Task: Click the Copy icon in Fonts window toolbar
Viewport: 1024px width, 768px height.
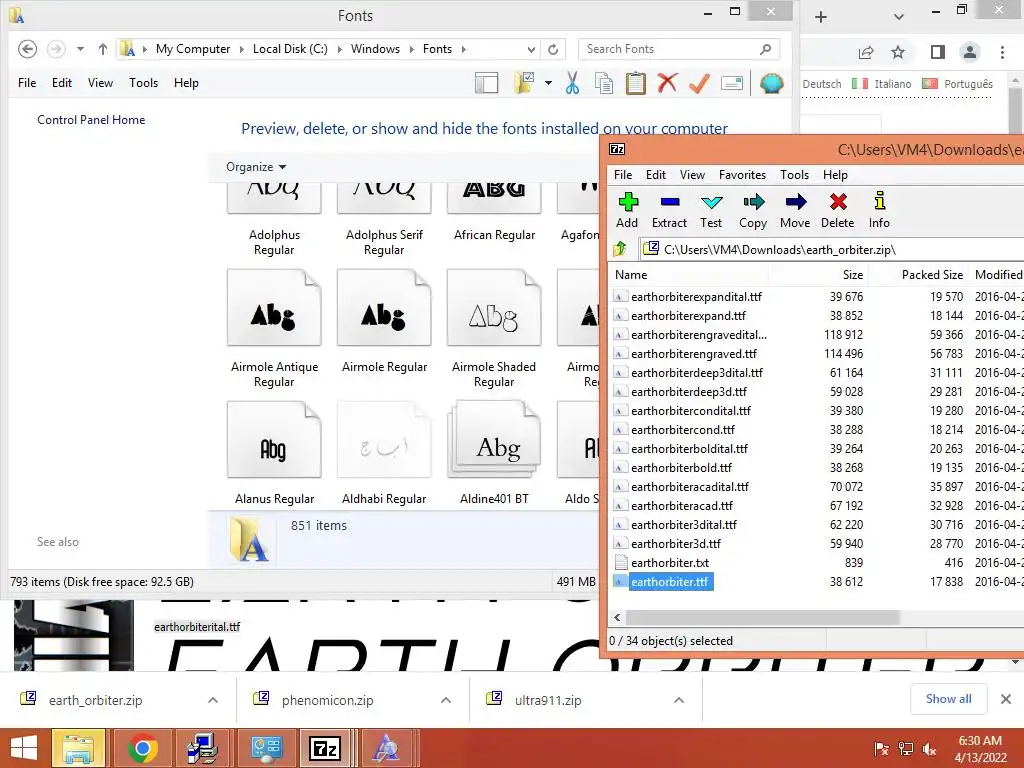Action: (x=604, y=84)
